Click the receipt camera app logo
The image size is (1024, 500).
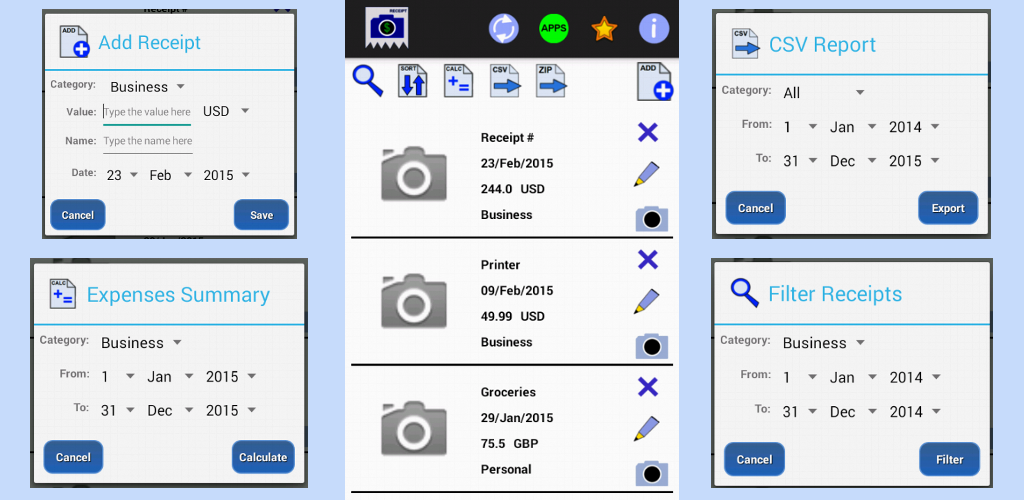click(387, 27)
